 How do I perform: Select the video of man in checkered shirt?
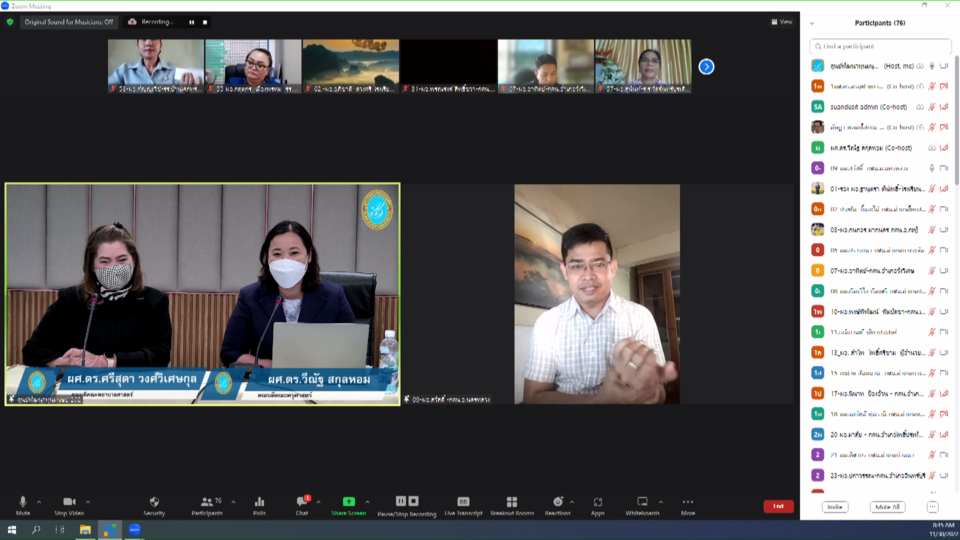click(x=597, y=294)
